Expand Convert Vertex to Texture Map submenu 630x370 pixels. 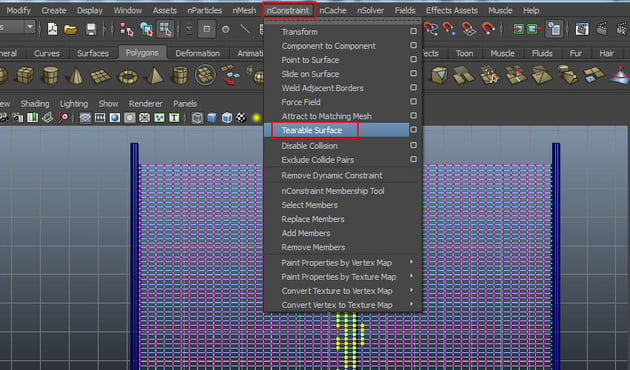pos(411,305)
